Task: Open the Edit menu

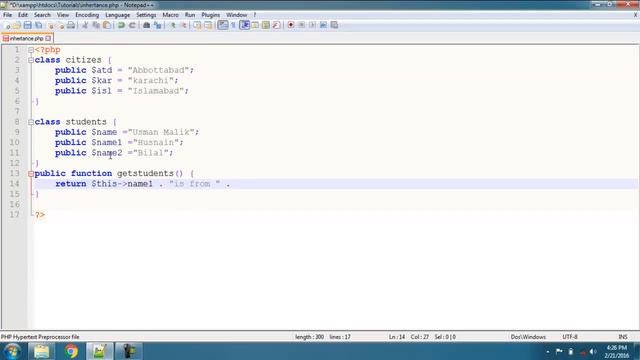Action: [23, 15]
